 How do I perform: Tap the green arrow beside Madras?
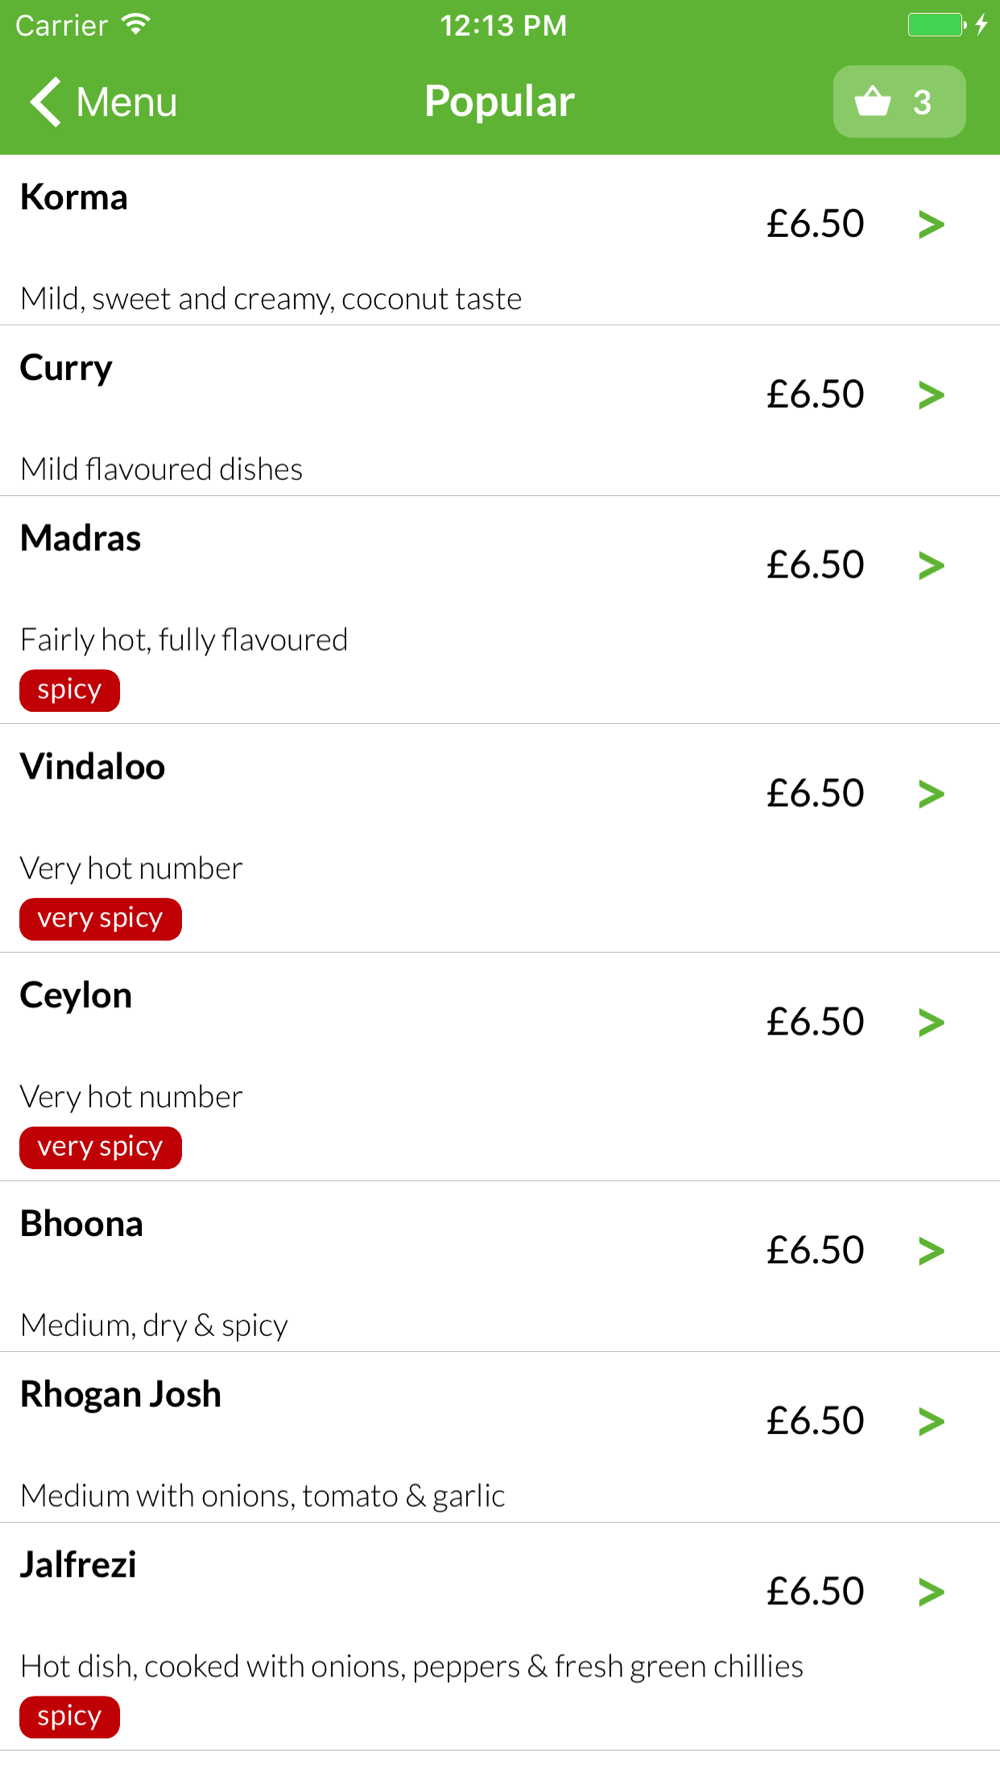click(x=931, y=565)
